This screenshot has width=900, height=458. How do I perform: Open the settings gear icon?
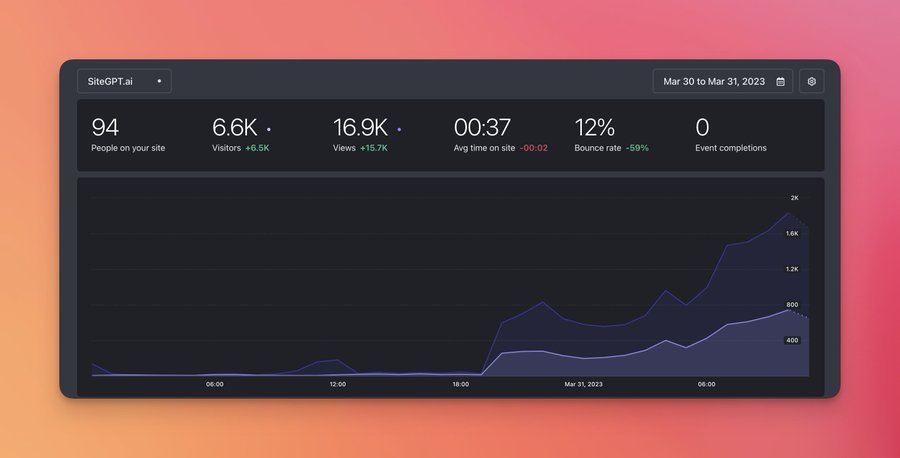click(x=812, y=81)
